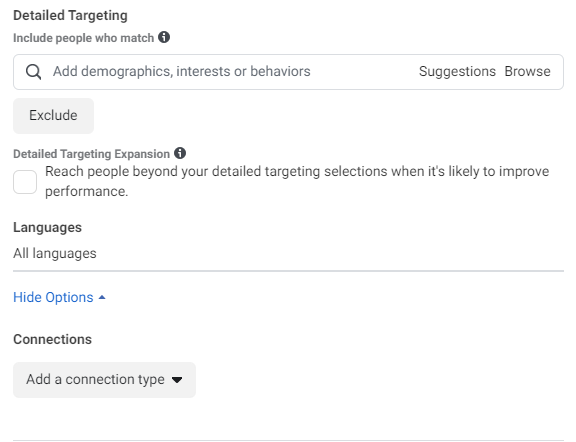Open the Add a connection type dropdown
576x442 pixels.
104,380
